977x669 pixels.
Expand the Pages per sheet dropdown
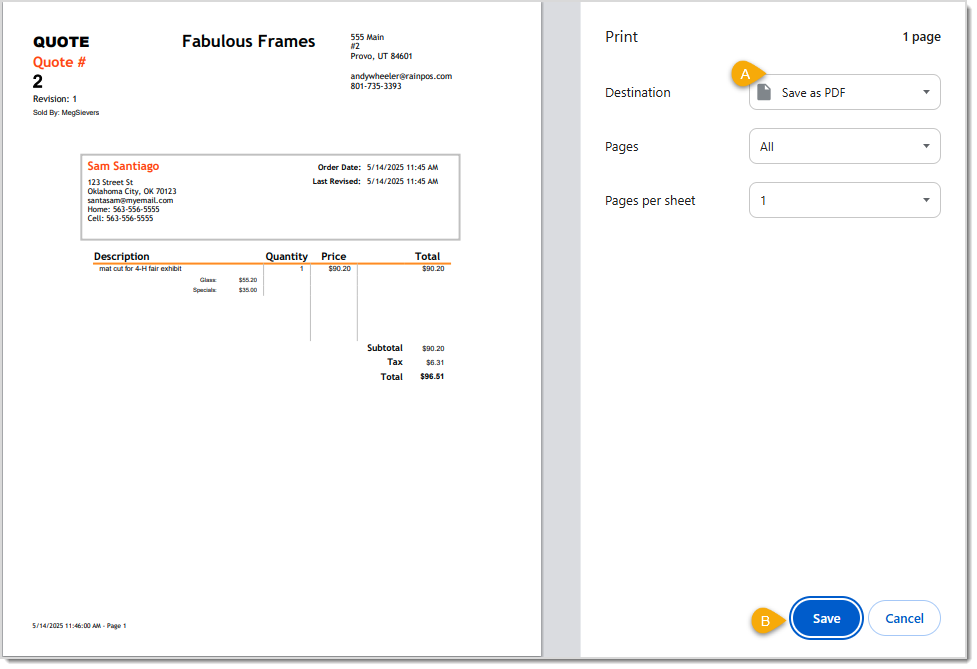pos(844,199)
